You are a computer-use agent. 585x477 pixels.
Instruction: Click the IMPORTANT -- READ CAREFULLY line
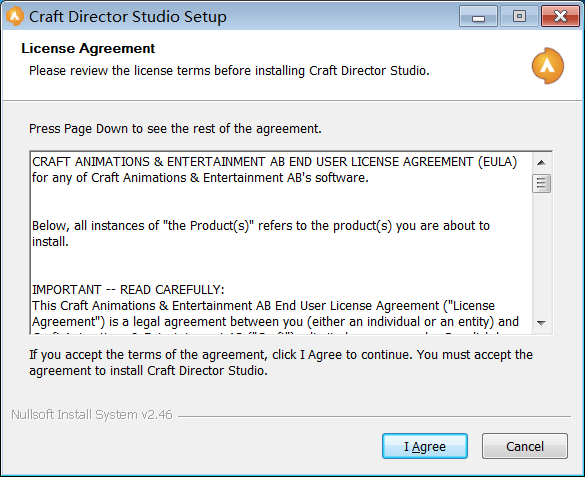pyautogui.click(x=128, y=290)
